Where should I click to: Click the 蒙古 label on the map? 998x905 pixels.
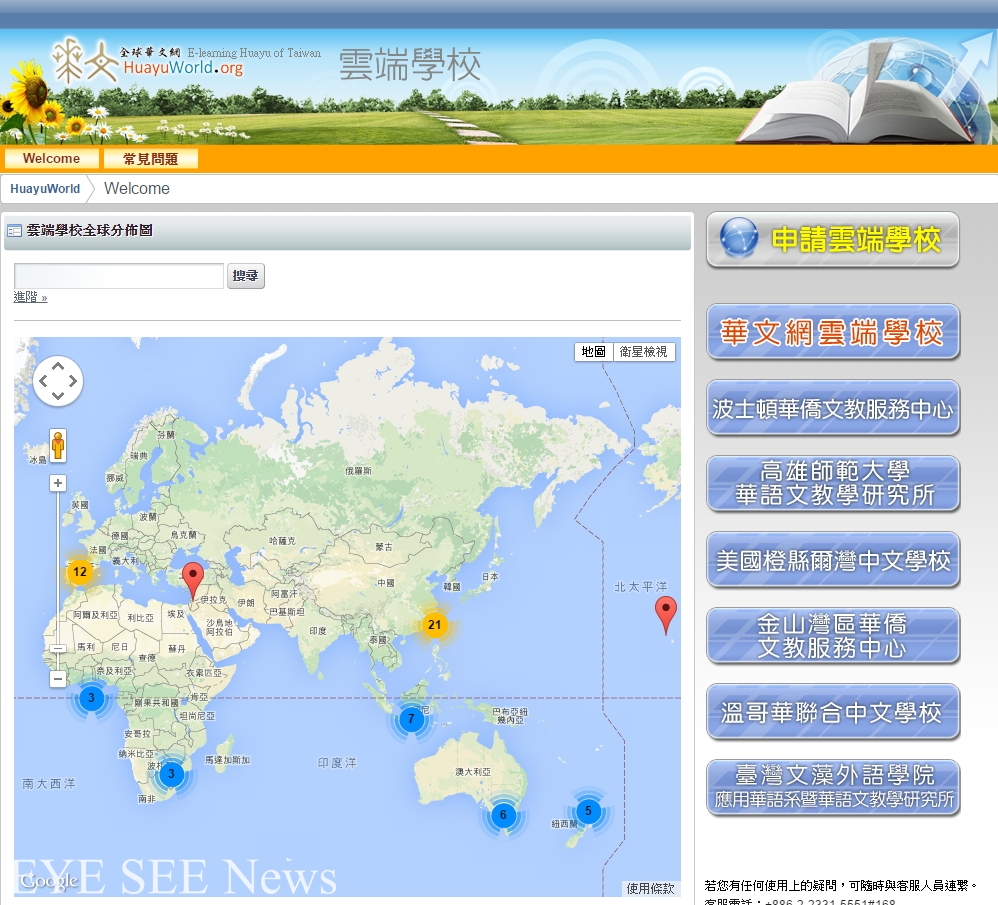click(384, 547)
